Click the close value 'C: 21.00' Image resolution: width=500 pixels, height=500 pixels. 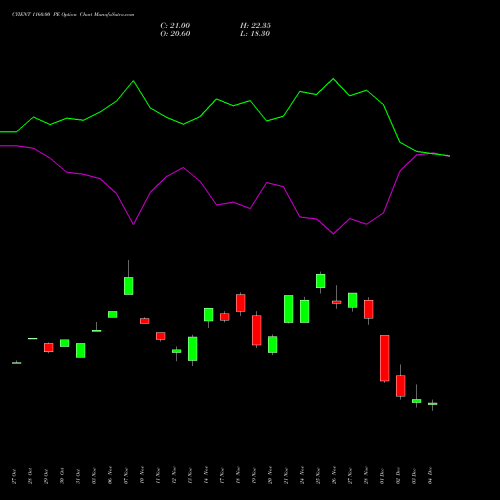point(175,26)
